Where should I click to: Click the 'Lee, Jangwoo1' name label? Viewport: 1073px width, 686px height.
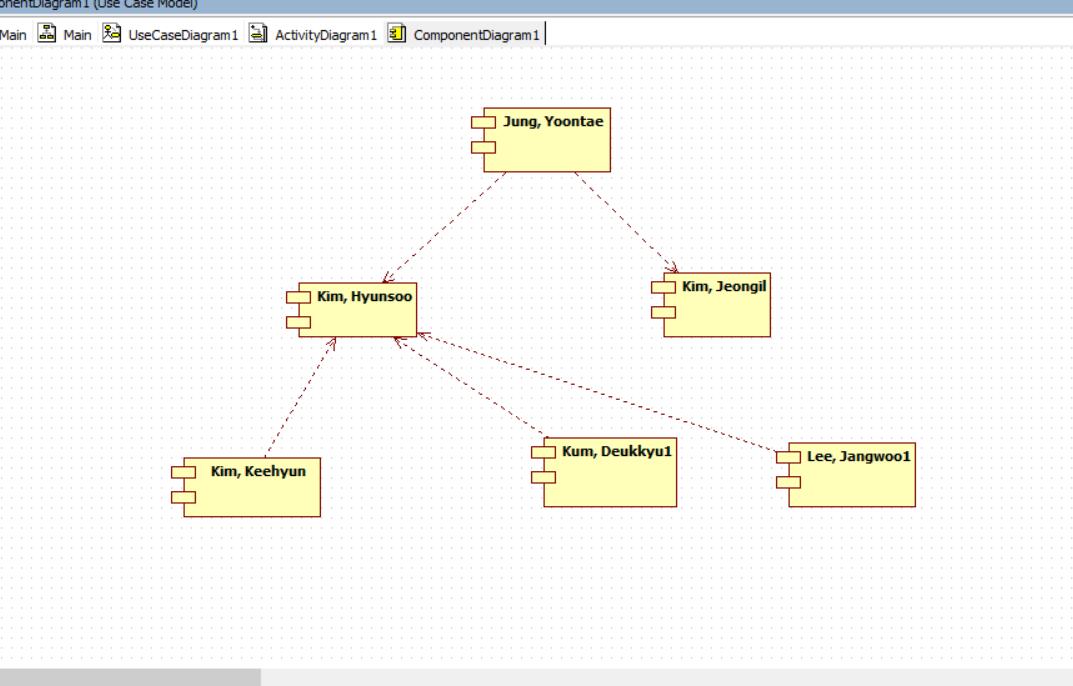(x=858, y=456)
